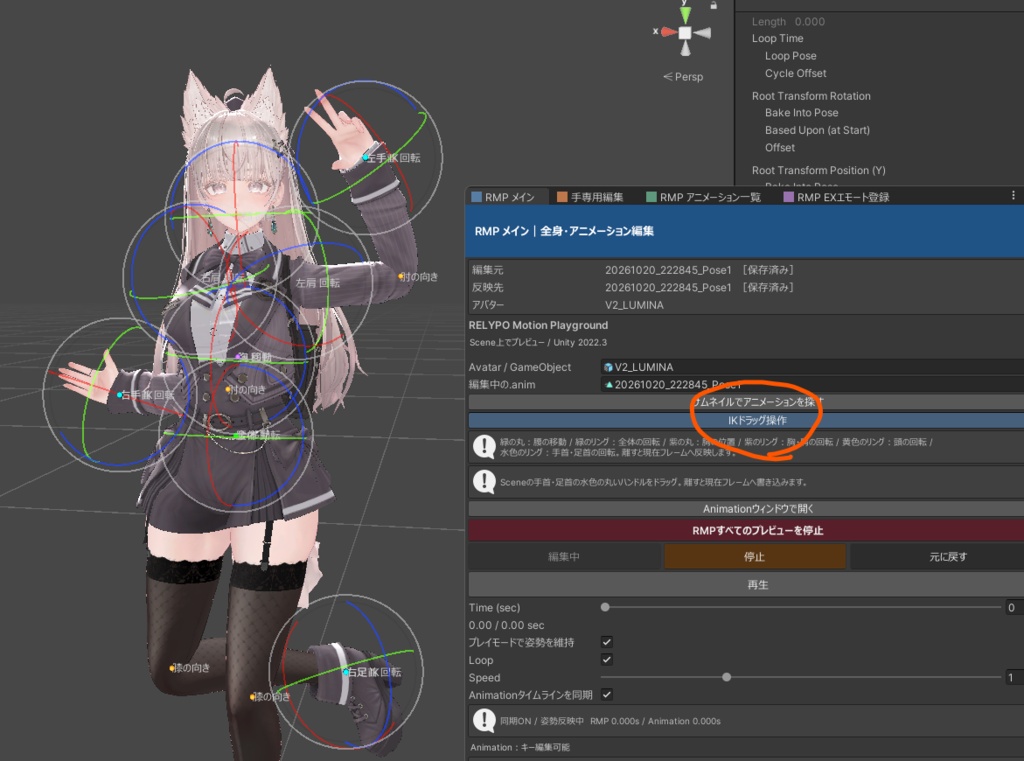Click the green Y axis cone on scene gizmo
Image resolution: width=1024 pixels, height=761 pixels.
click(684, 14)
